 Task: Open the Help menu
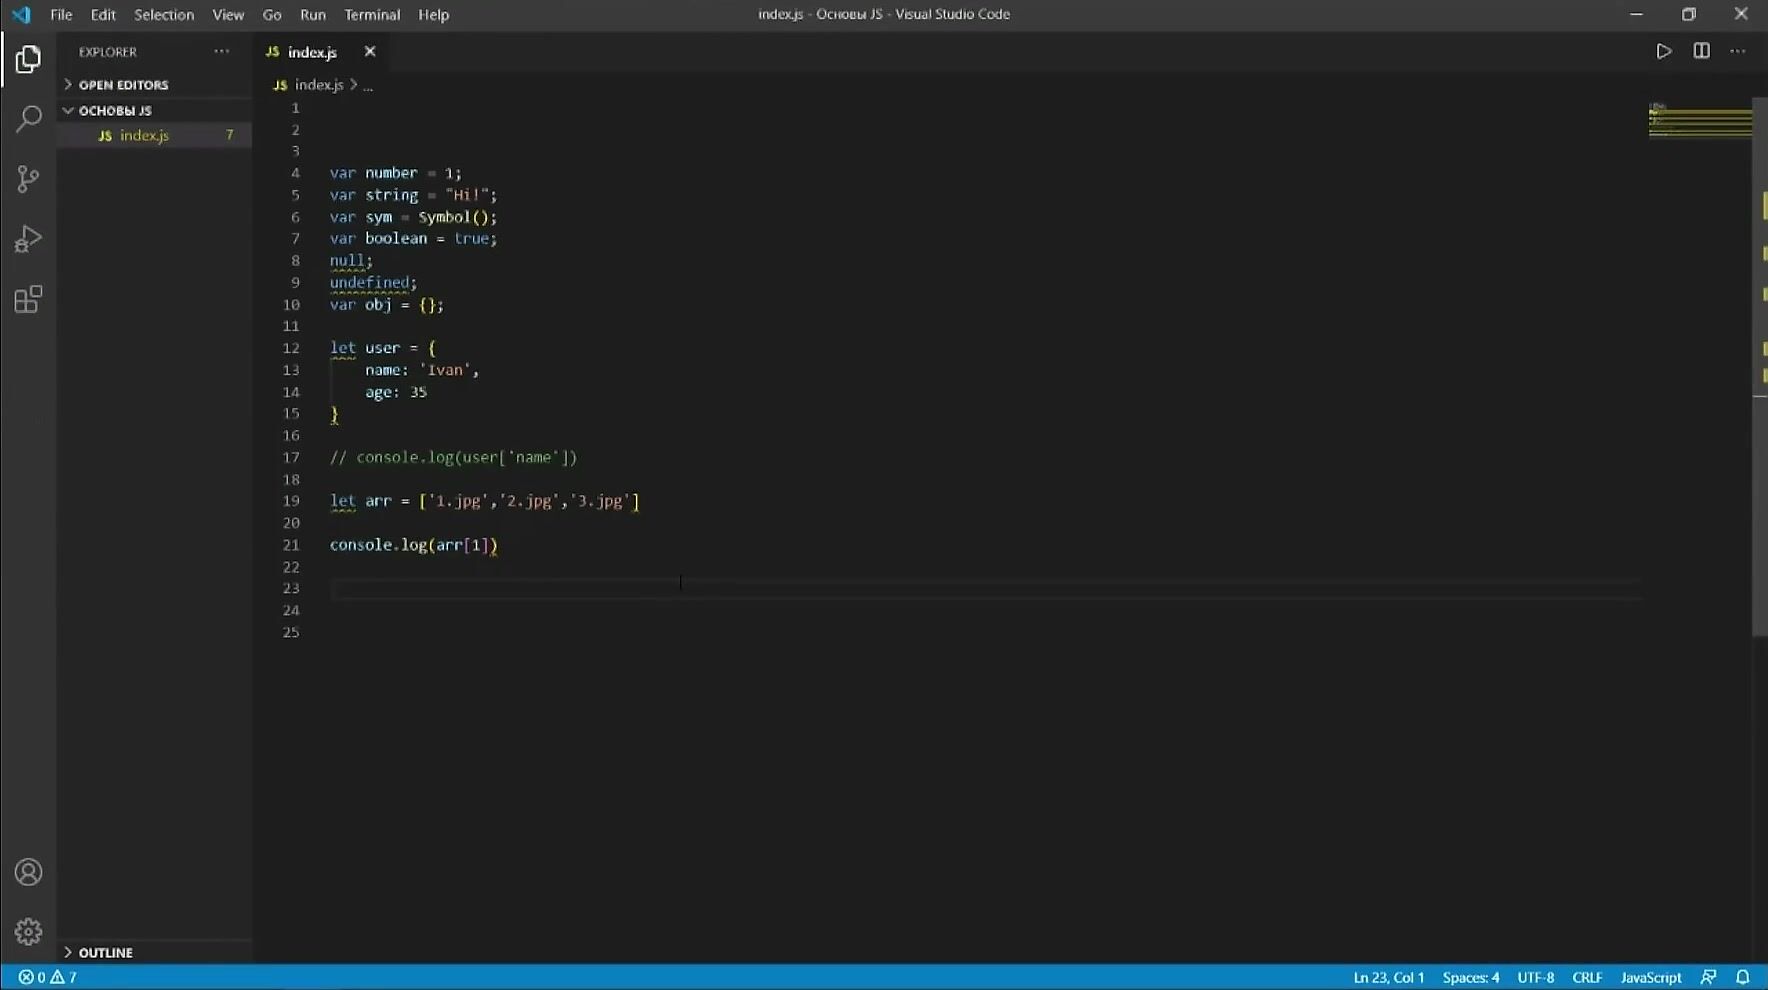click(x=433, y=14)
